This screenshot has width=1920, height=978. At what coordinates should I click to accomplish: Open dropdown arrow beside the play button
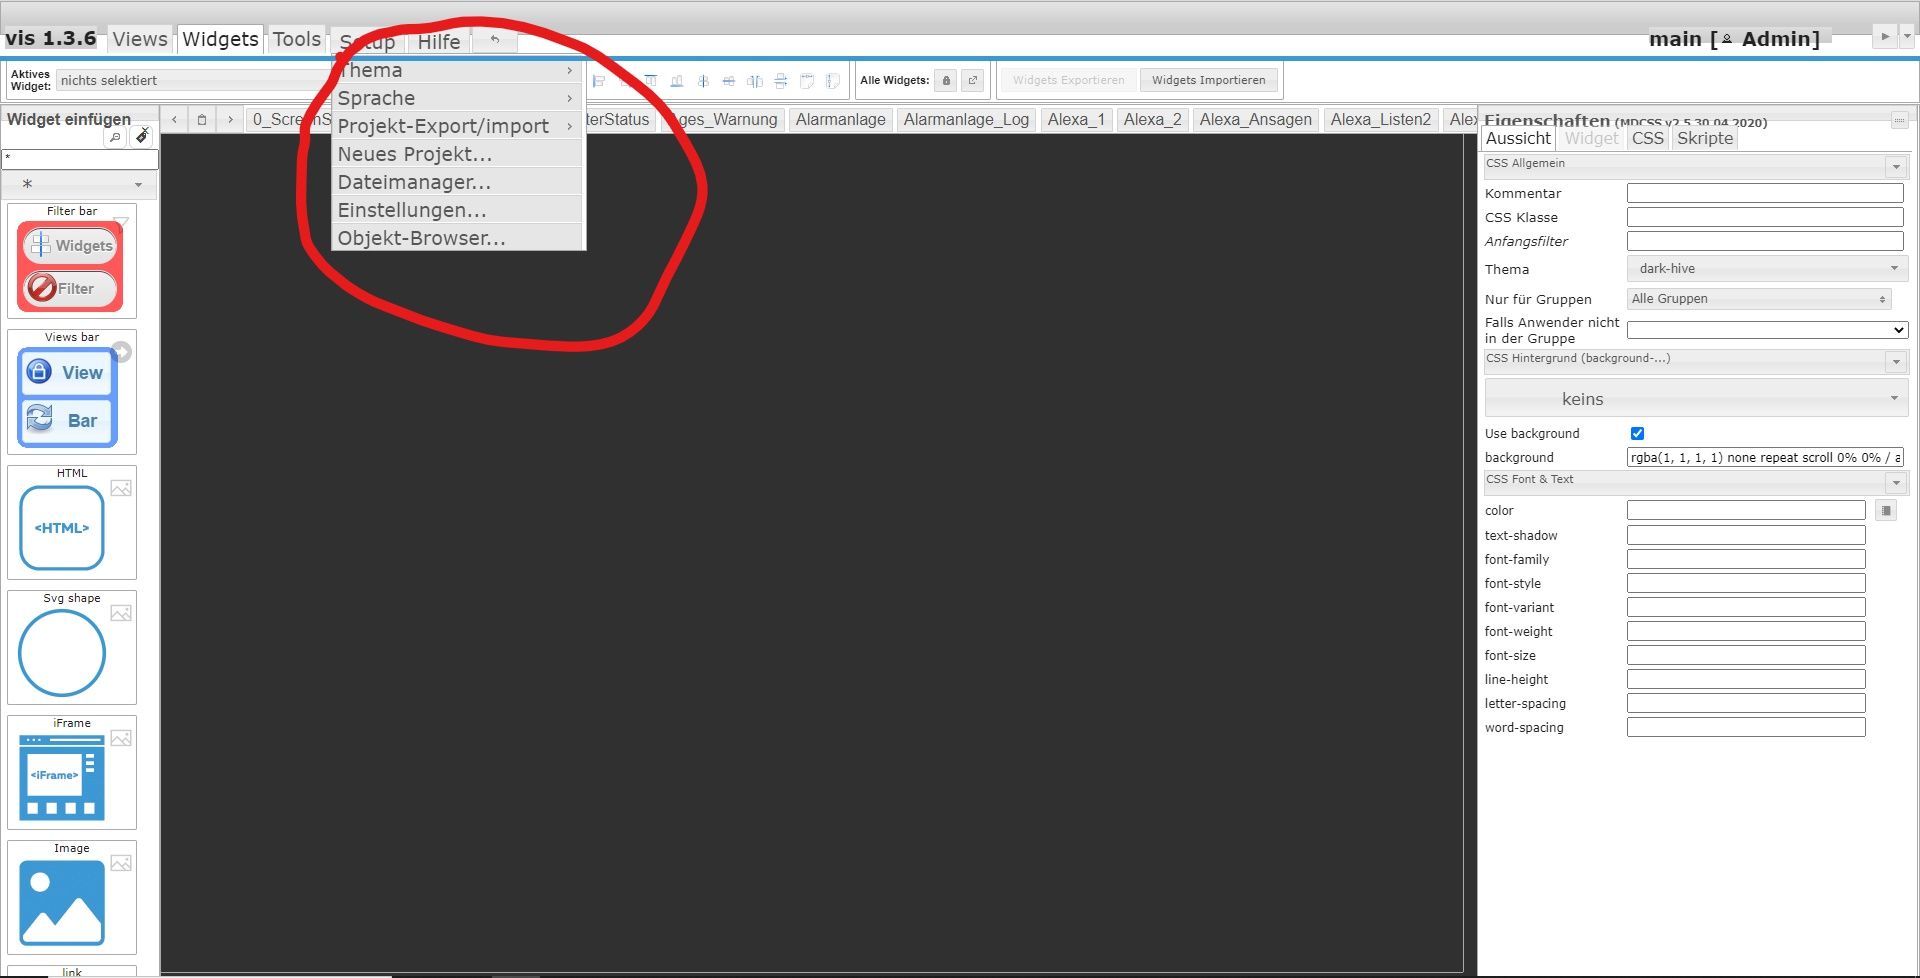coord(1907,37)
